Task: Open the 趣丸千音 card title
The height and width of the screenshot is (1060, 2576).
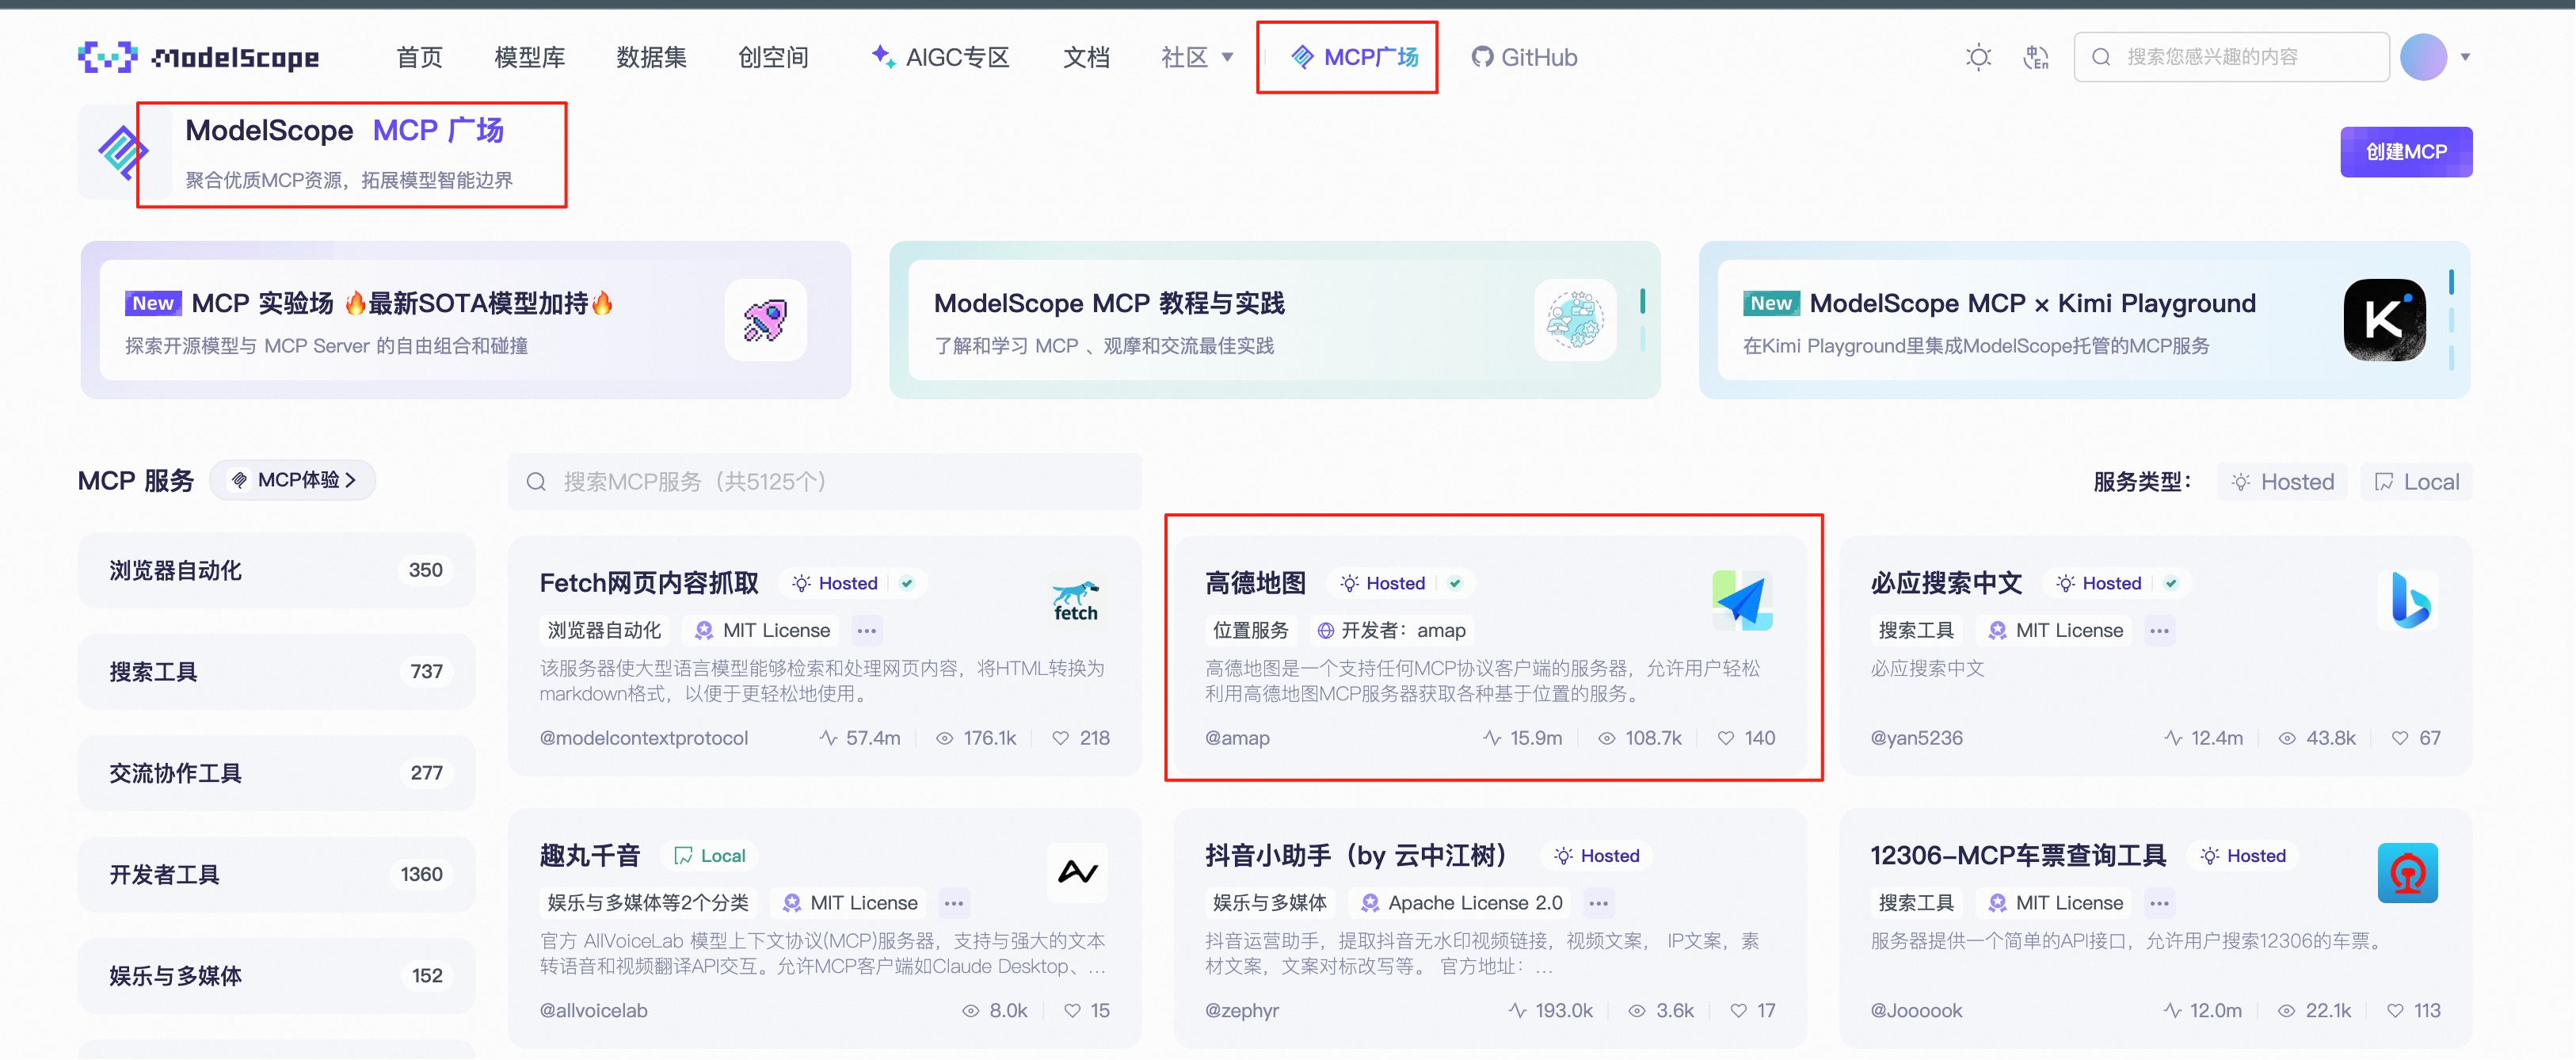Action: 589,856
